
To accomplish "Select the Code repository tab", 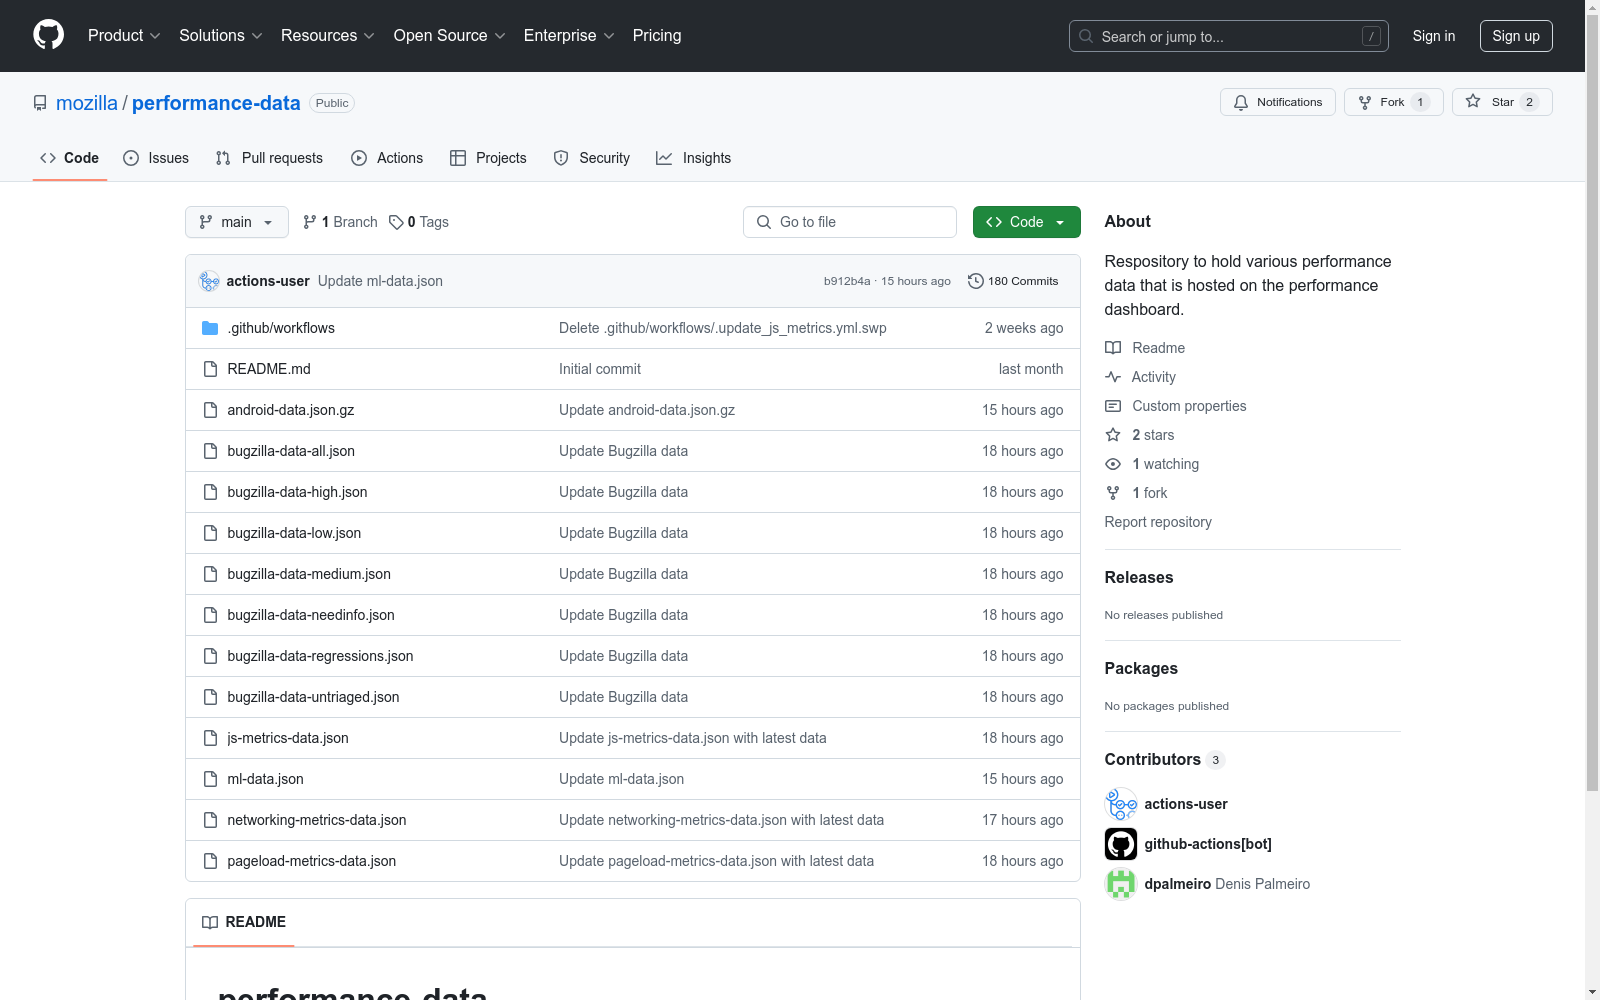I will pyautogui.click(x=70, y=158).
